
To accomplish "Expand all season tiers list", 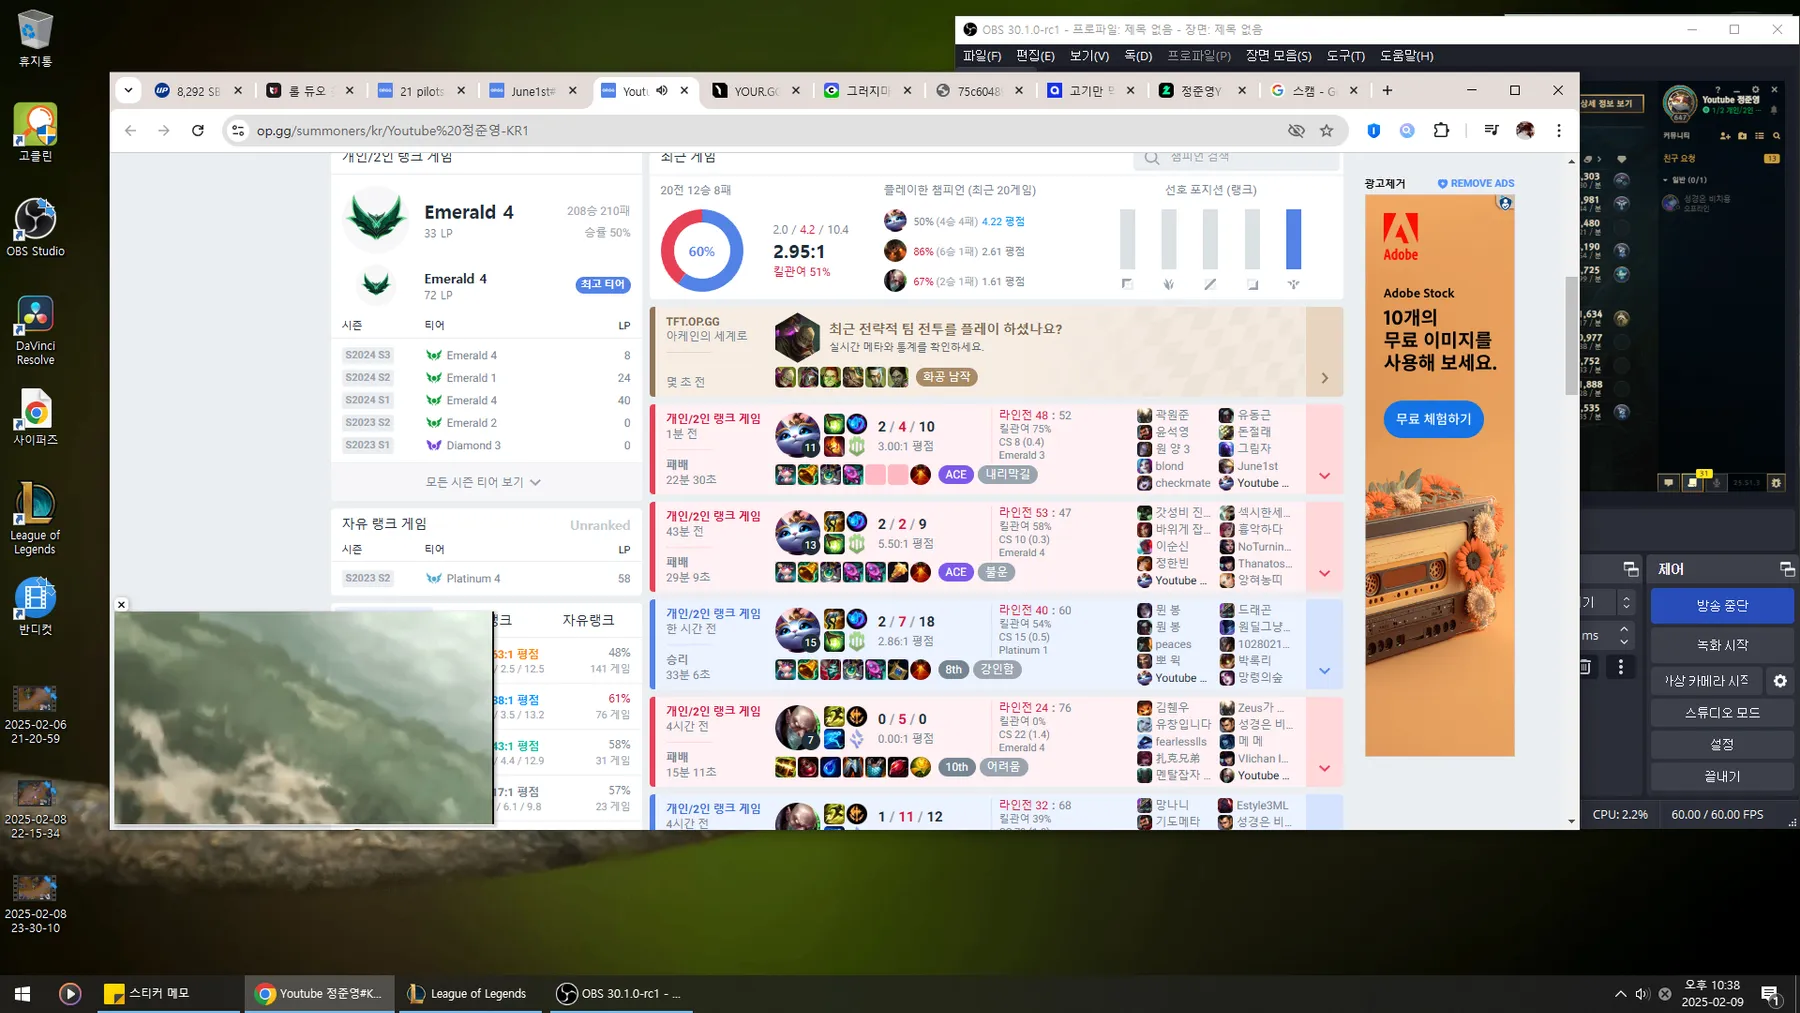I will click(484, 482).
